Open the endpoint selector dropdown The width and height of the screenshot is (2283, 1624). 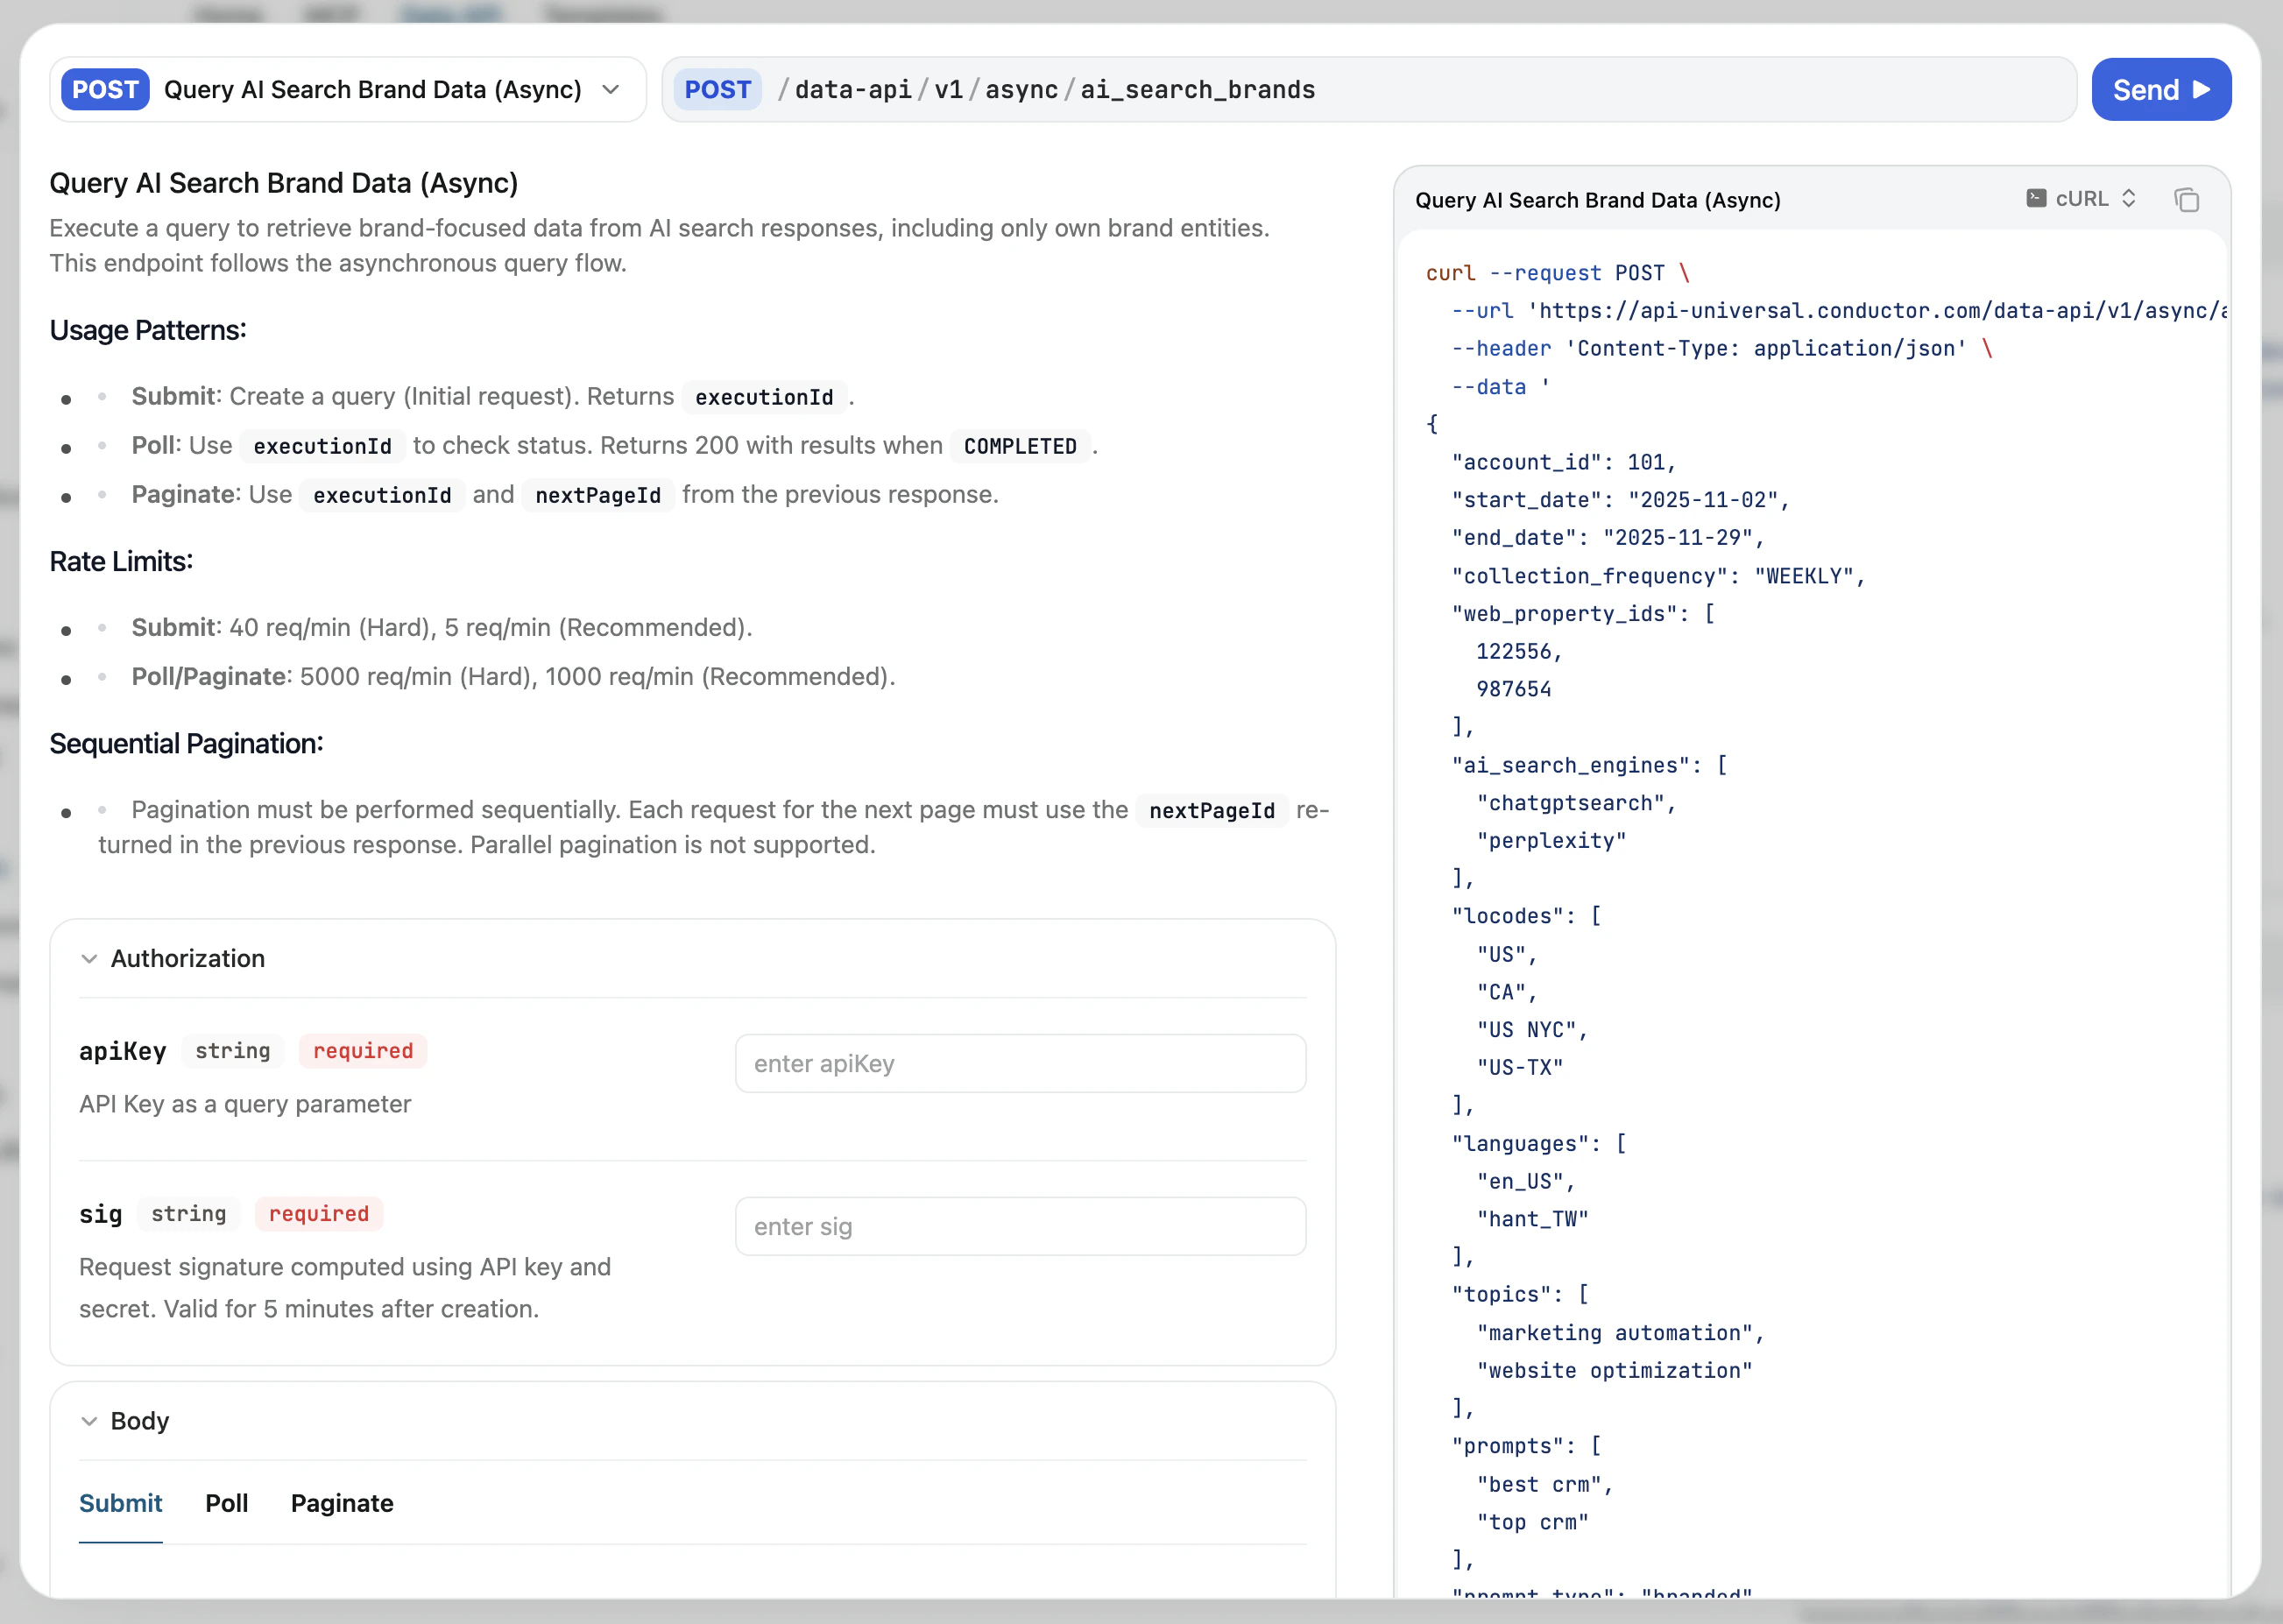click(x=348, y=90)
